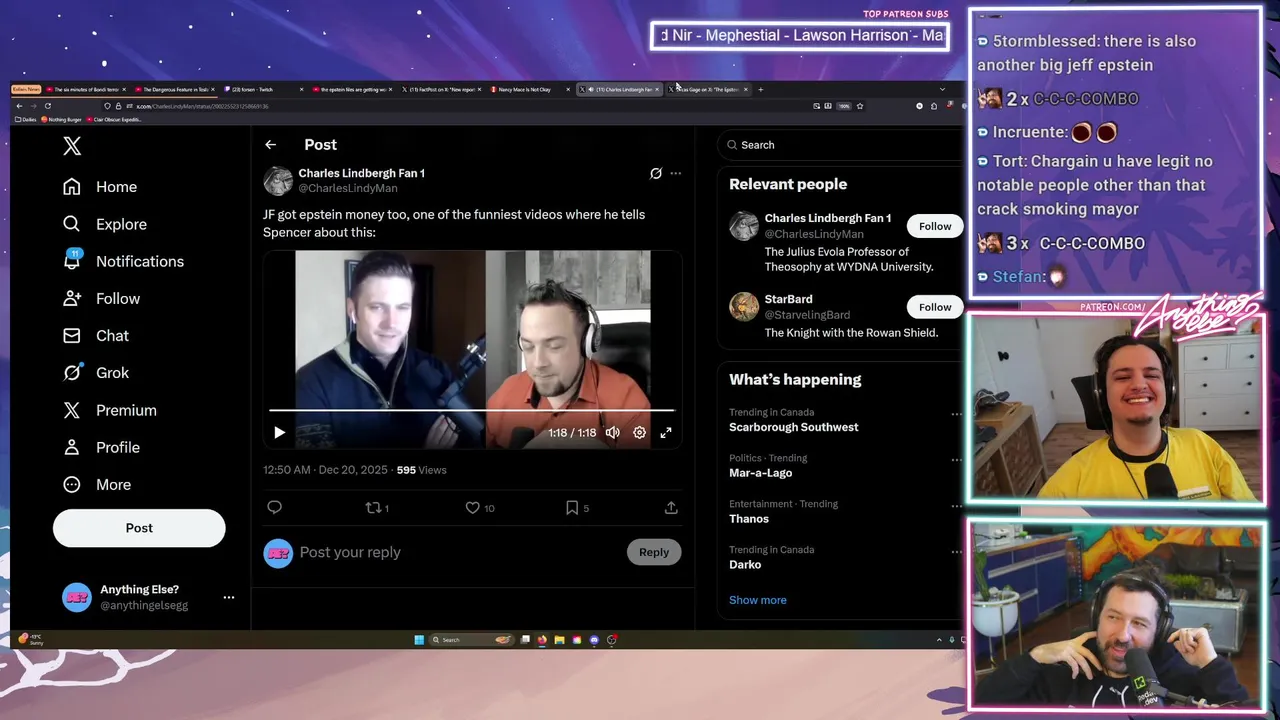The height and width of the screenshot is (720, 1280).
Task: Click the X logo in the sidebar
Action: tap(72, 146)
